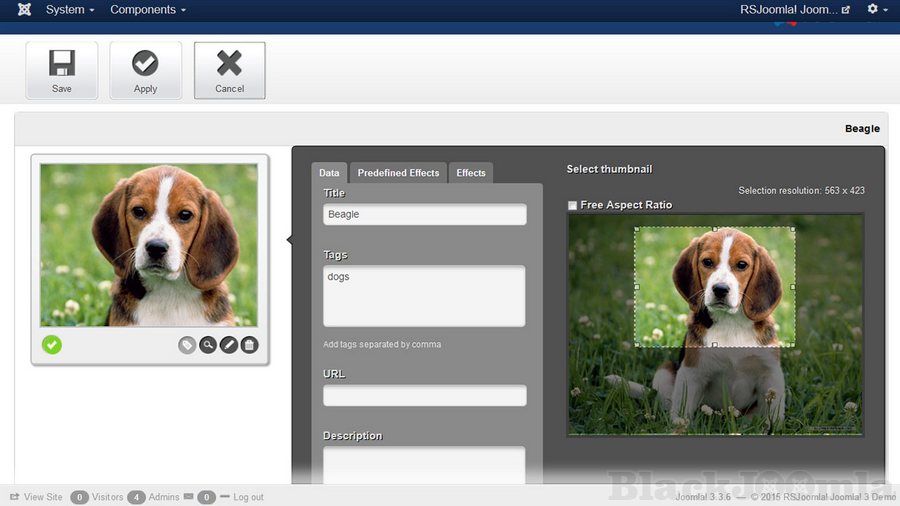Click the tag icon under the thumbnail
This screenshot has height=506, width=900.
tap(187, 345)
